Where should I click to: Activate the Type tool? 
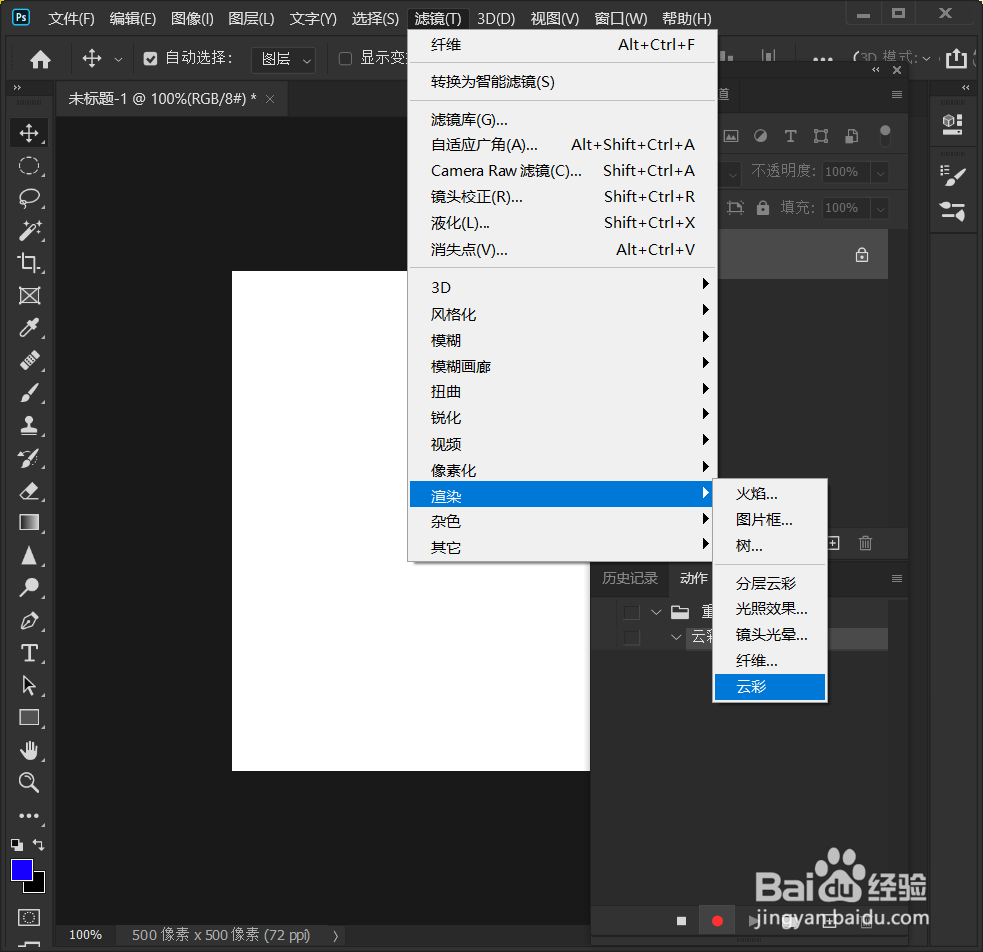point(30,652)
